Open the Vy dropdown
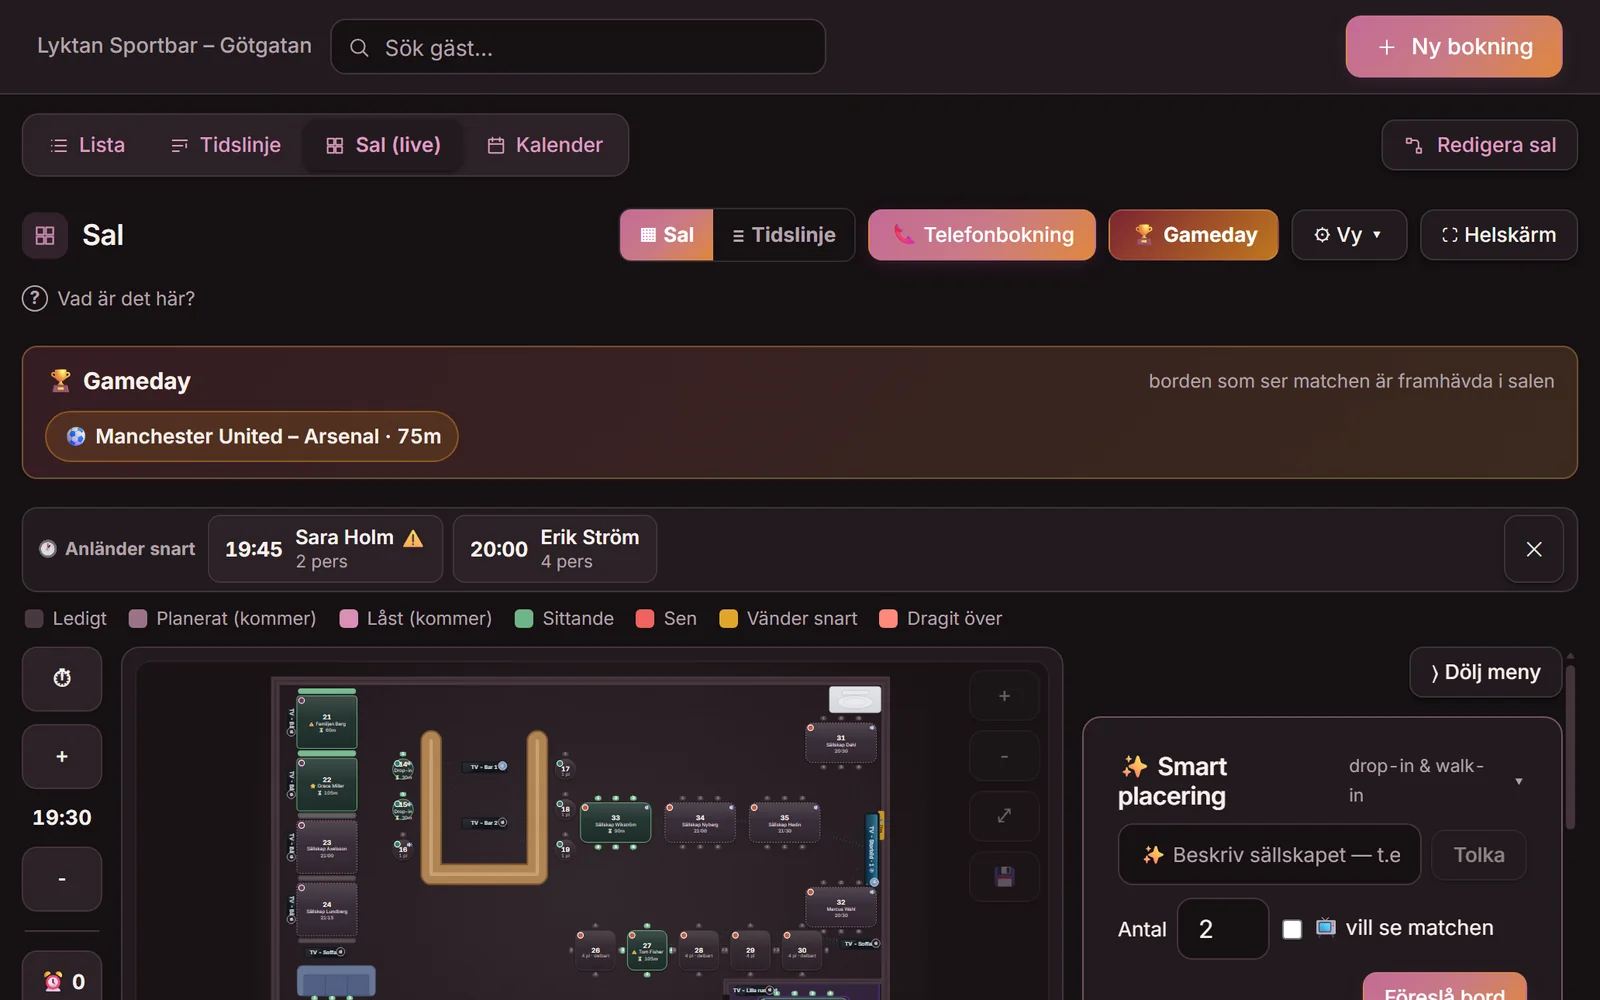 pyautogui.click(x=1349, y=235)
